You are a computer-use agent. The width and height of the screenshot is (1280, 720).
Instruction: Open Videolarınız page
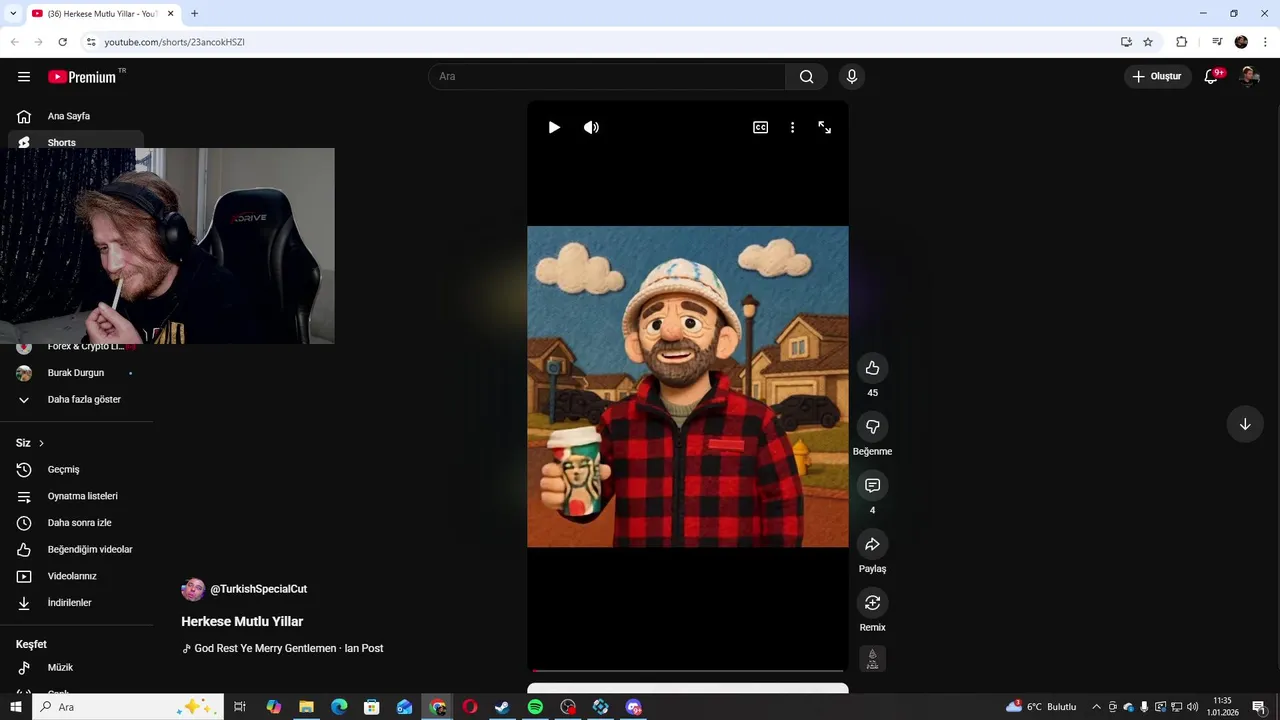pos(76,576)
